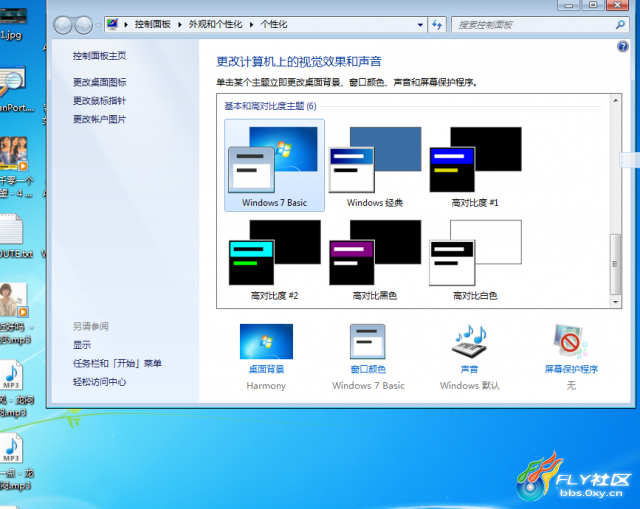
Task: Click the 窗口颜色 link
Action: click(368, 369)
